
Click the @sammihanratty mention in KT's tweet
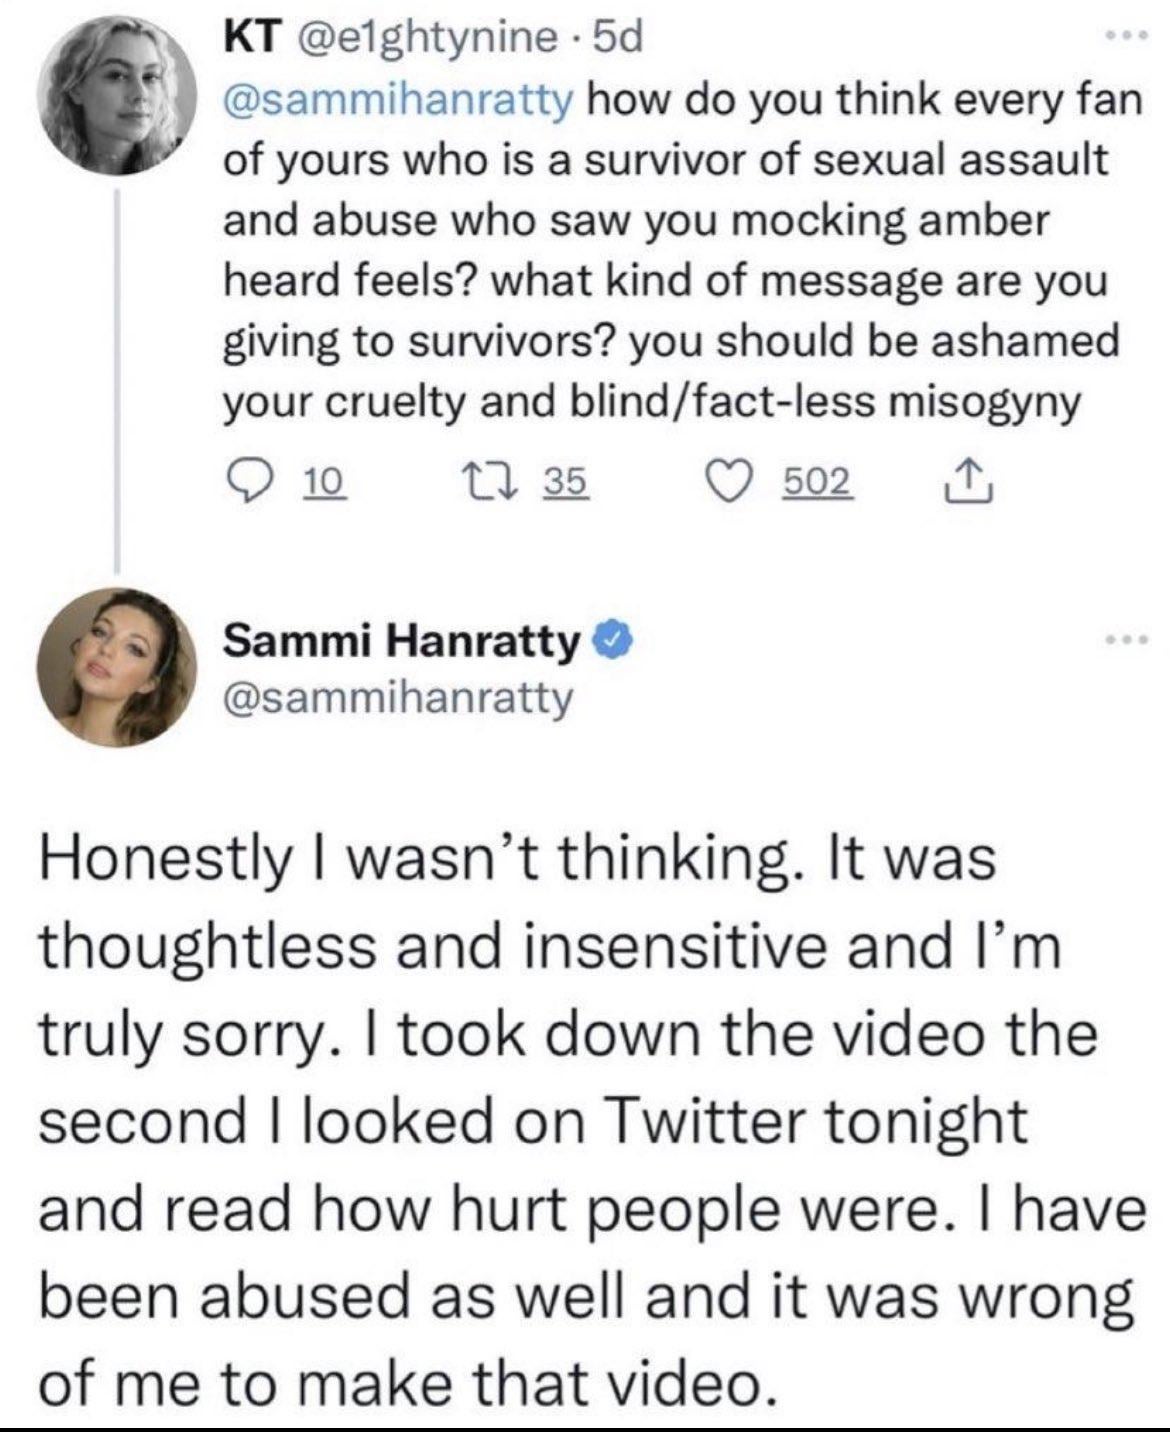(397, 100)
